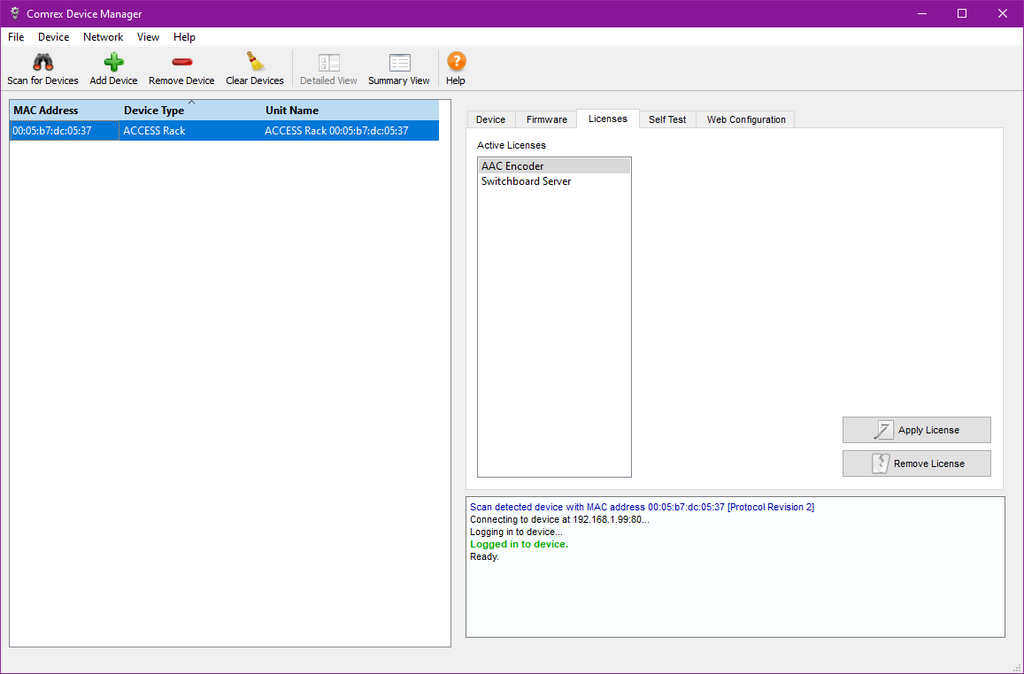Open the File menu
Image resolution: width=1024 pixels, height=674 pixels.
tap(16, 37)
